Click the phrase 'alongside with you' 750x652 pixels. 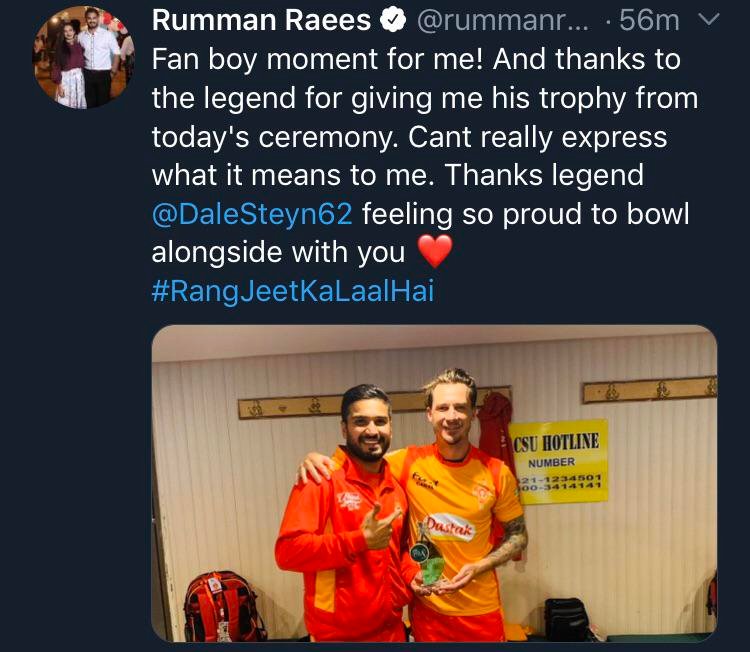pos(278,252)
